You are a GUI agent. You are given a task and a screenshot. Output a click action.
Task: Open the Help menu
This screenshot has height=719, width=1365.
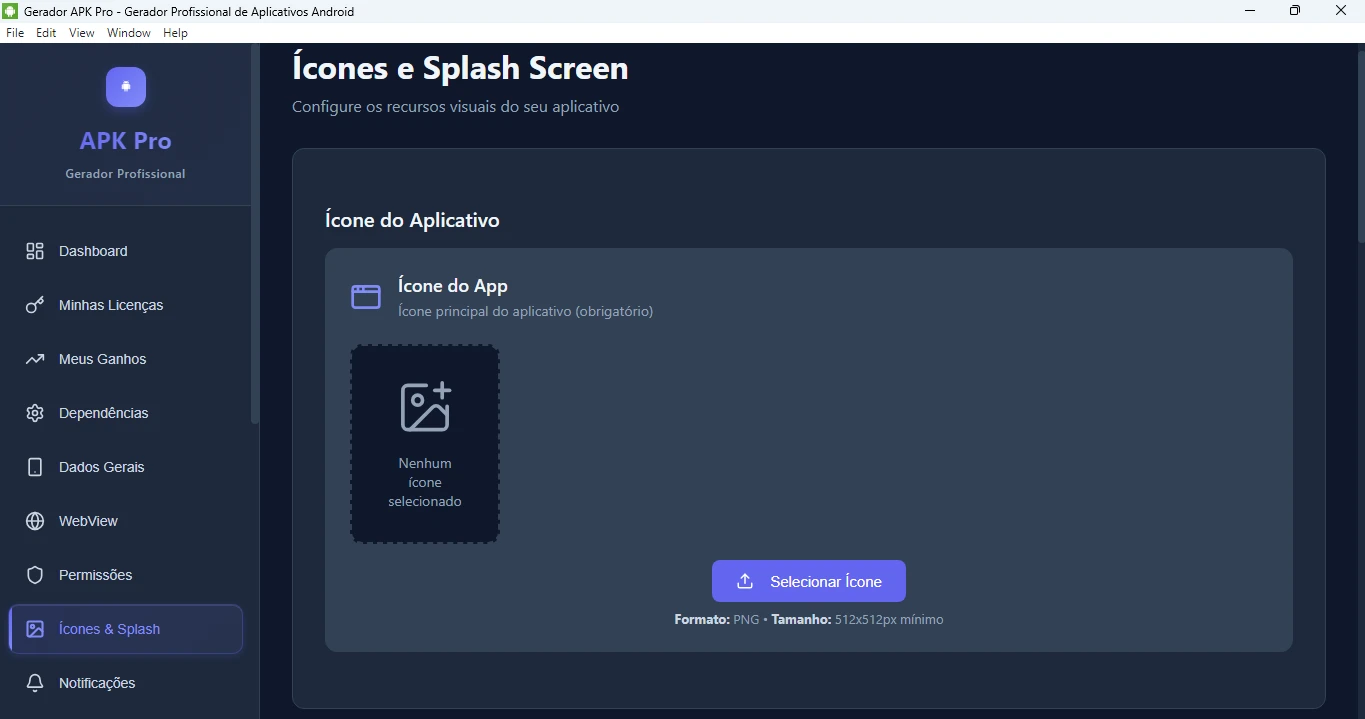tap(176, 33)
